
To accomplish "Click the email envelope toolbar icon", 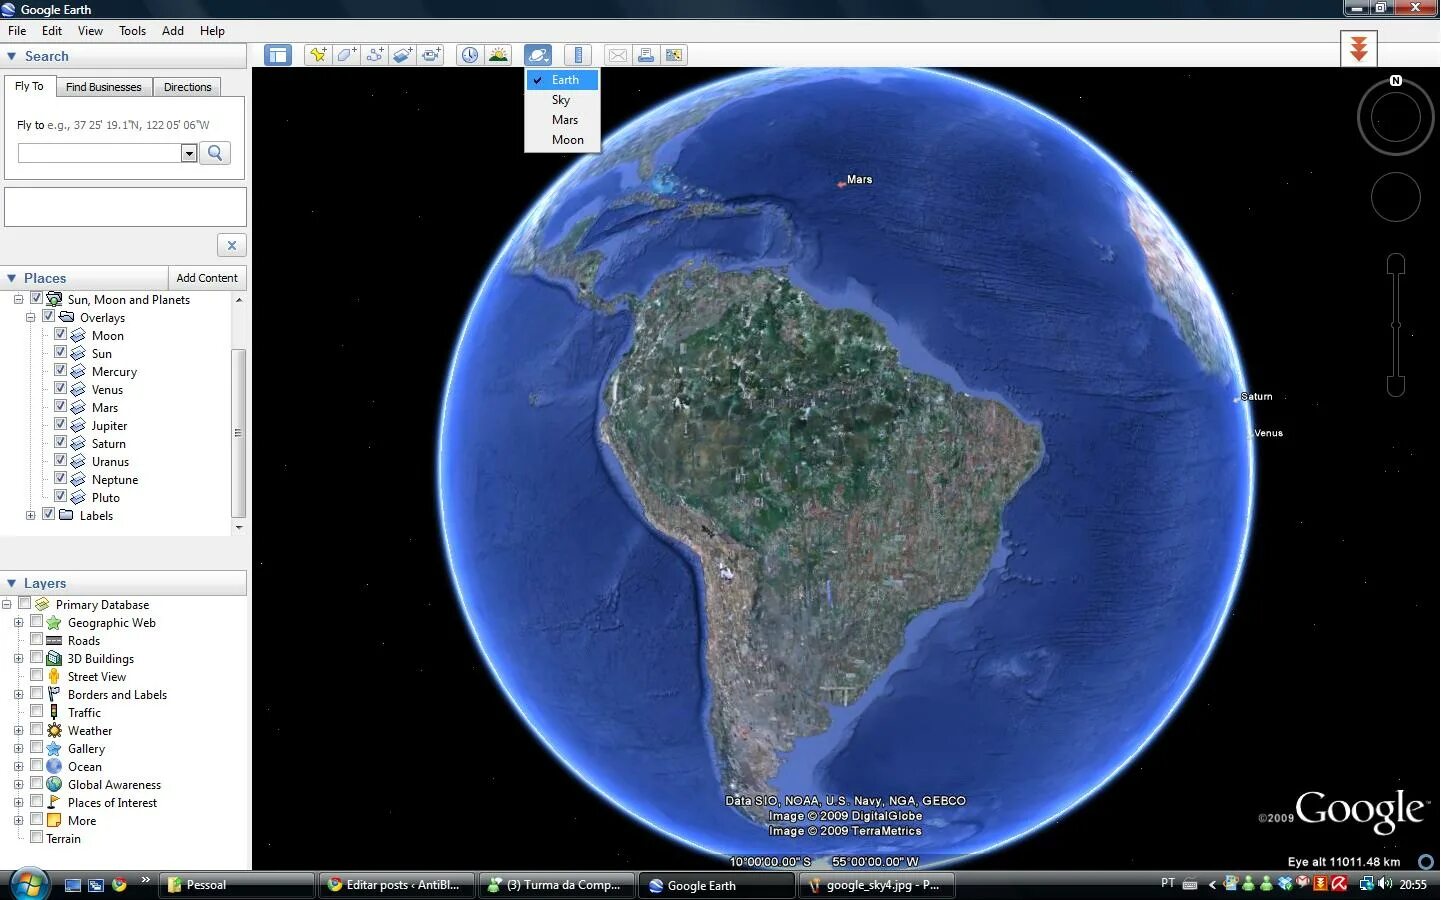I will click(618, 55).
